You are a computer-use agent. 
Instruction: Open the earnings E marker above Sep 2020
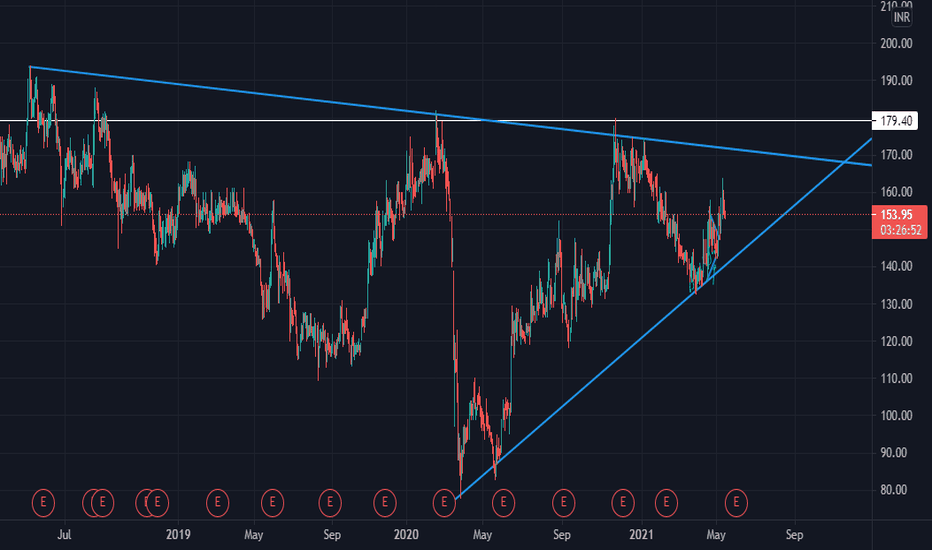[563, 503]
